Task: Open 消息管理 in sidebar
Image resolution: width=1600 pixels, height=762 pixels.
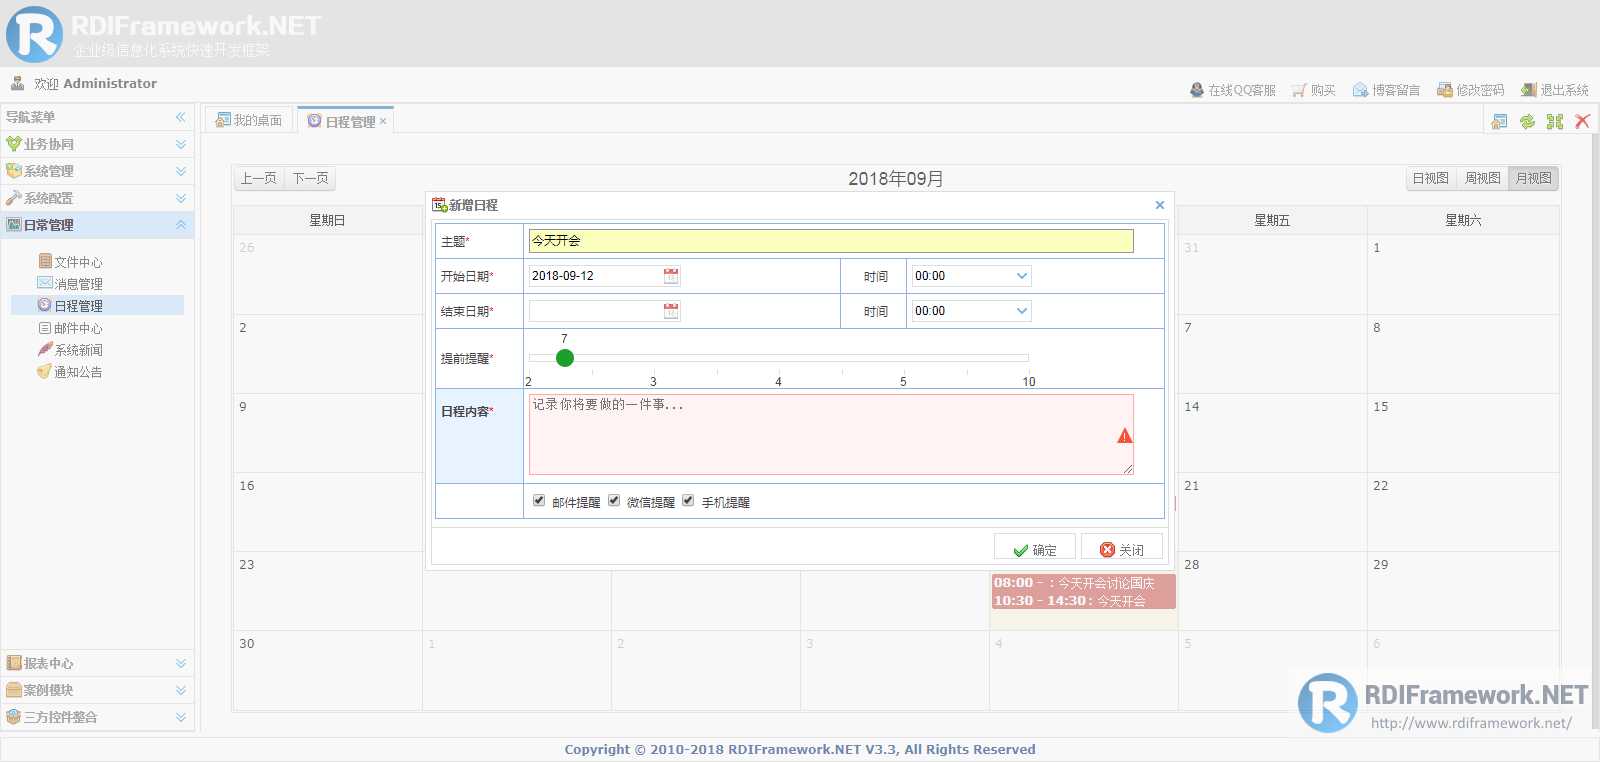Action: click(70, 284)
